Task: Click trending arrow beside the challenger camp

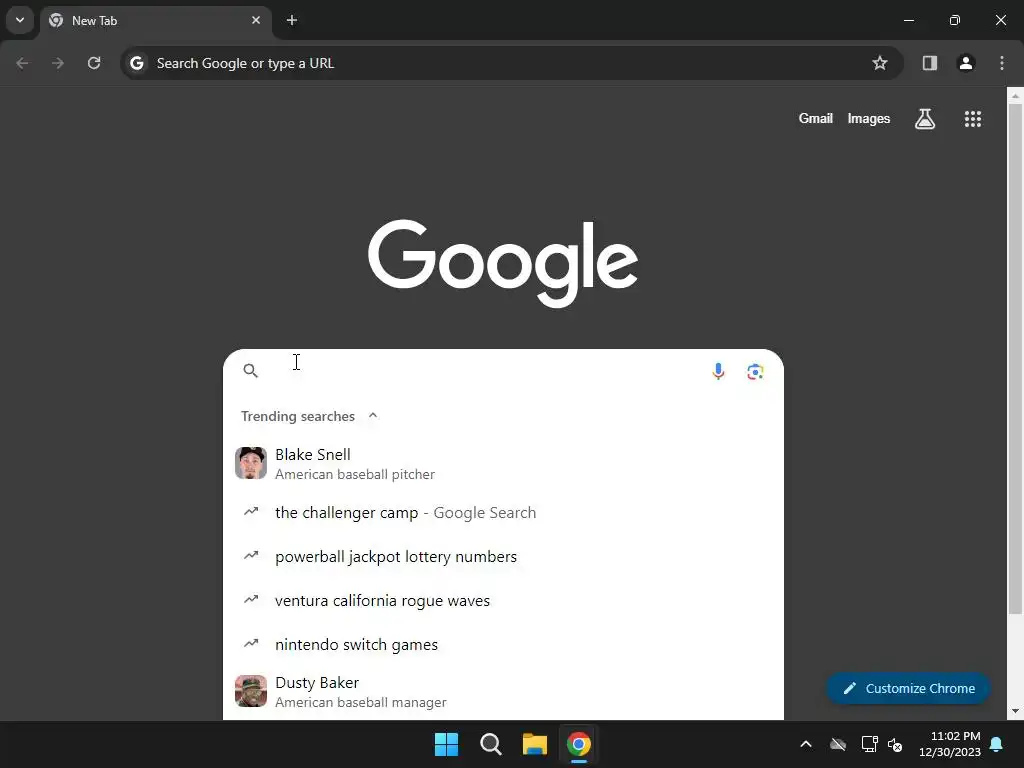Action: pyautogui.click(x=251, y=511)
